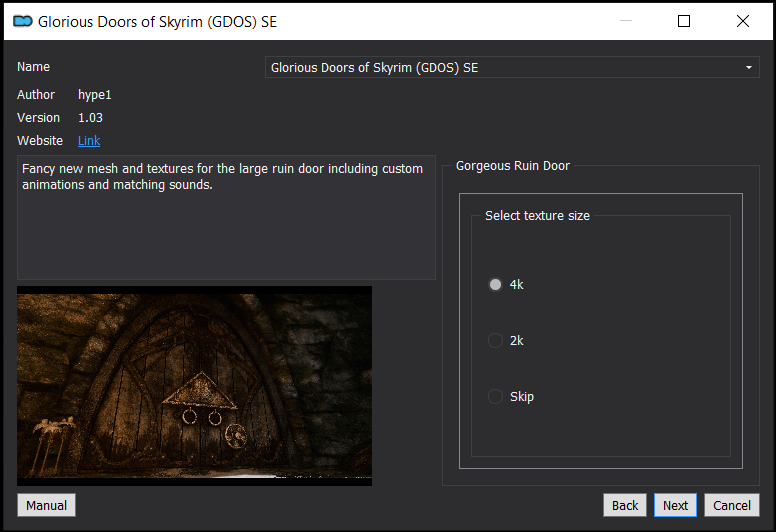Click the version number 1.03
Viewport: 776px width, 532px height.
coord(91,118)
